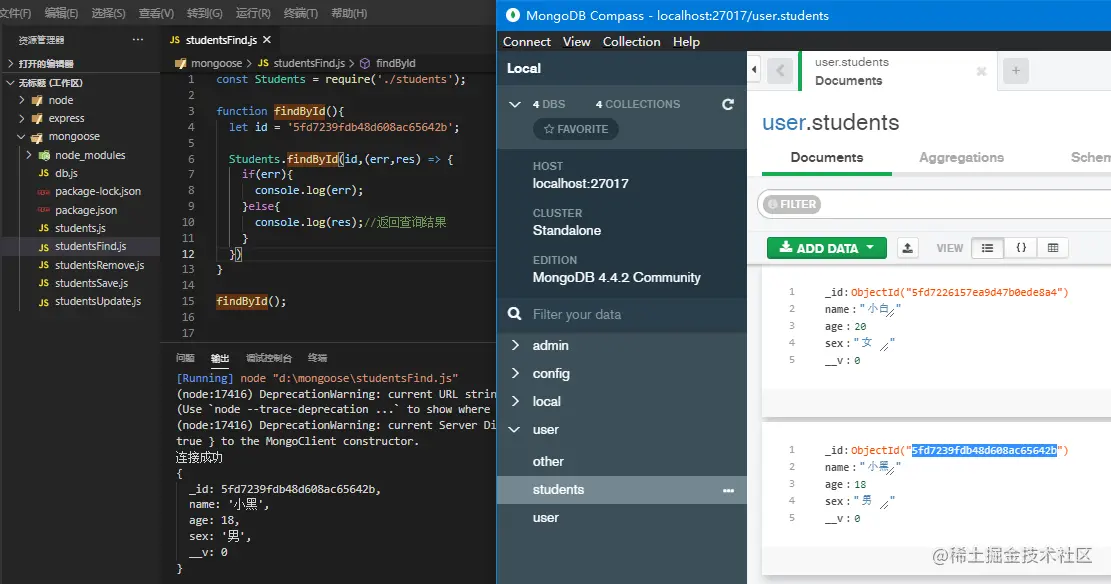Image resolution: width=1111 pixels, height=584 pixels.
Task: Collapse the mongoose folder
Action: coord(22,136)
